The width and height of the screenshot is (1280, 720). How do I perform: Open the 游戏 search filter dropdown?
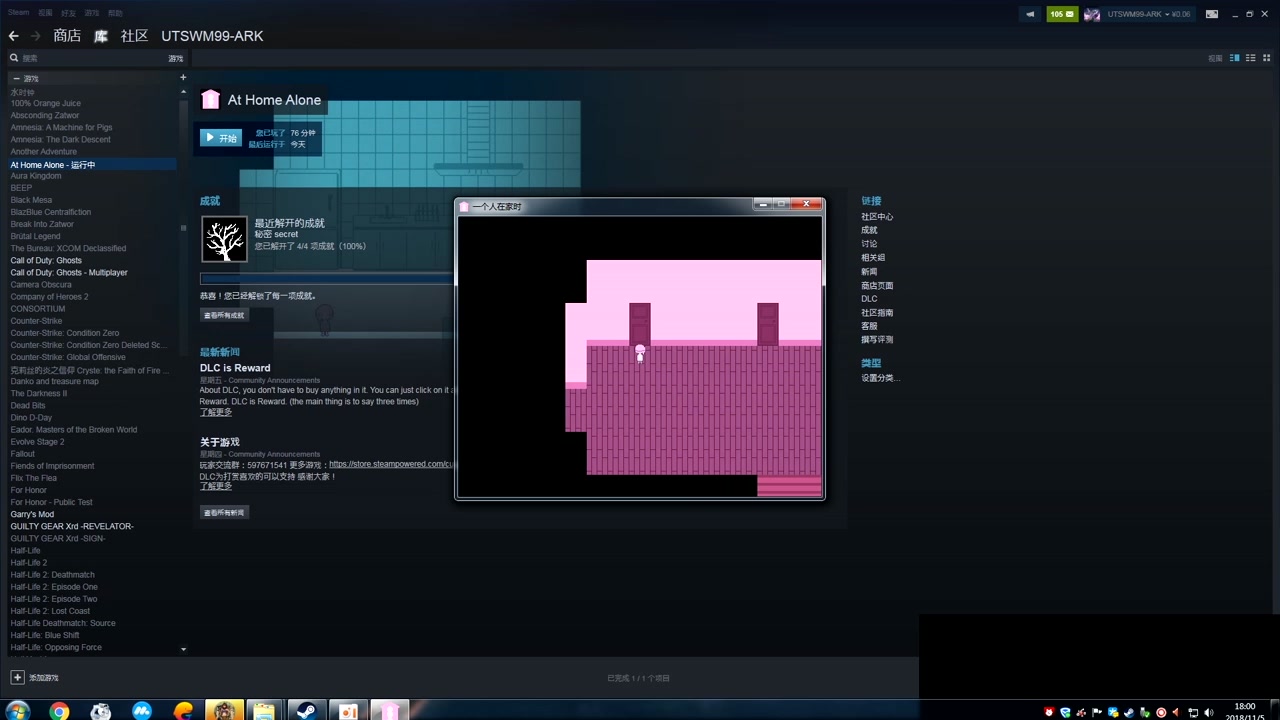pyautogui.click(x=175, y=58)
